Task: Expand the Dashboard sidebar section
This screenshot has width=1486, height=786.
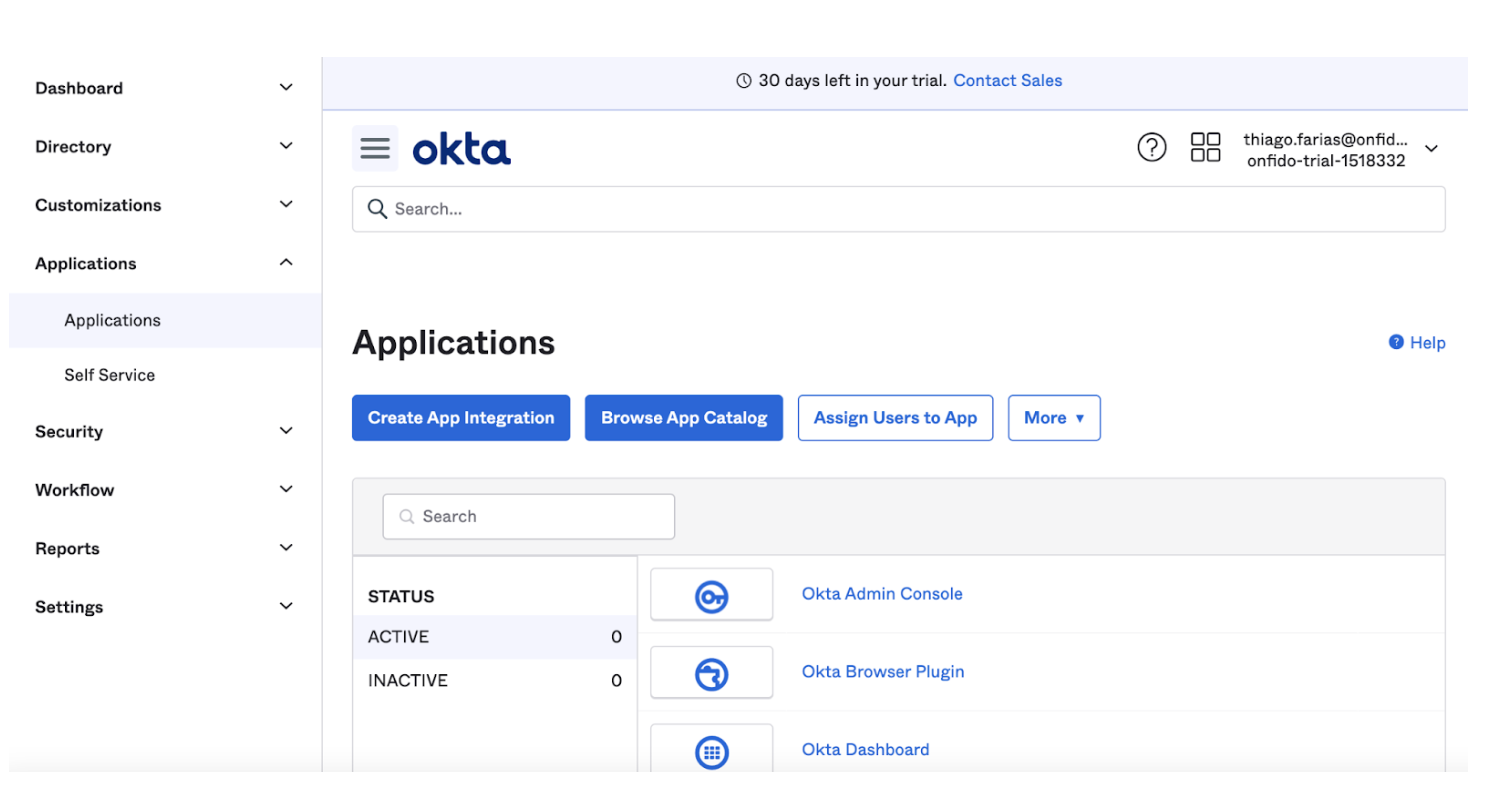Action: pyautogui.click(x=165, y=88)
